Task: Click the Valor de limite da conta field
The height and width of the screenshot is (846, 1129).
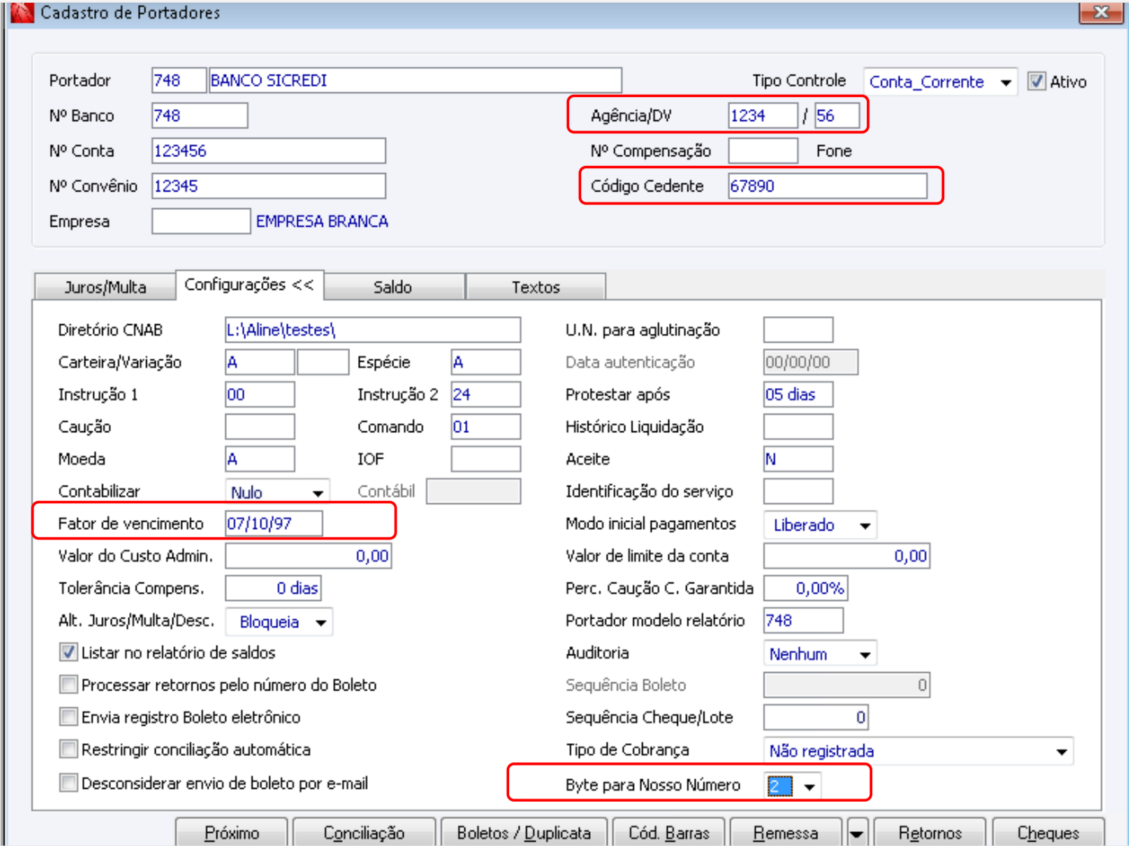Action: 847,556
